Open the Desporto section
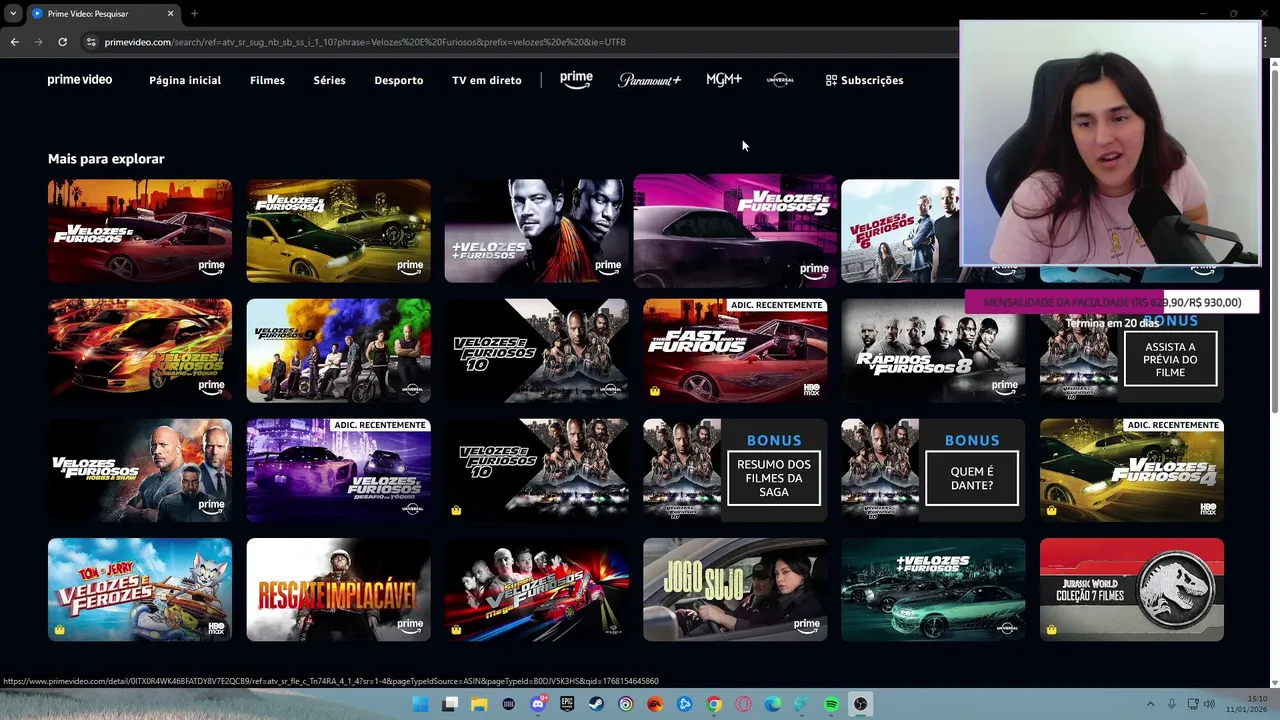The image size is (1280, 720). coord(399,80)
